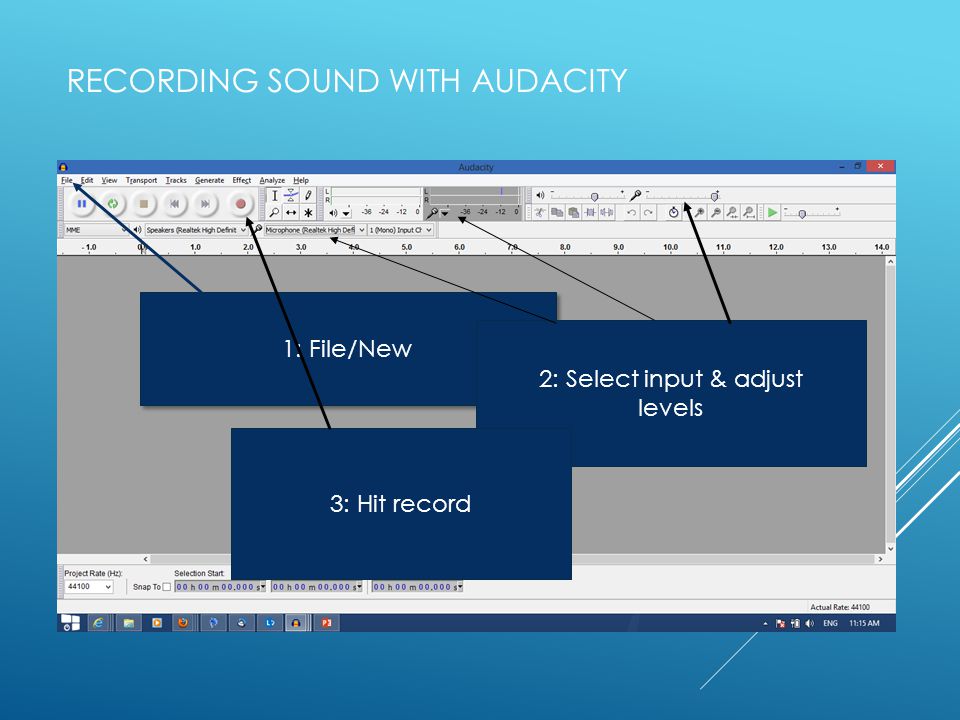
Task: Click the Stop transport button
Action: point(144,204)
